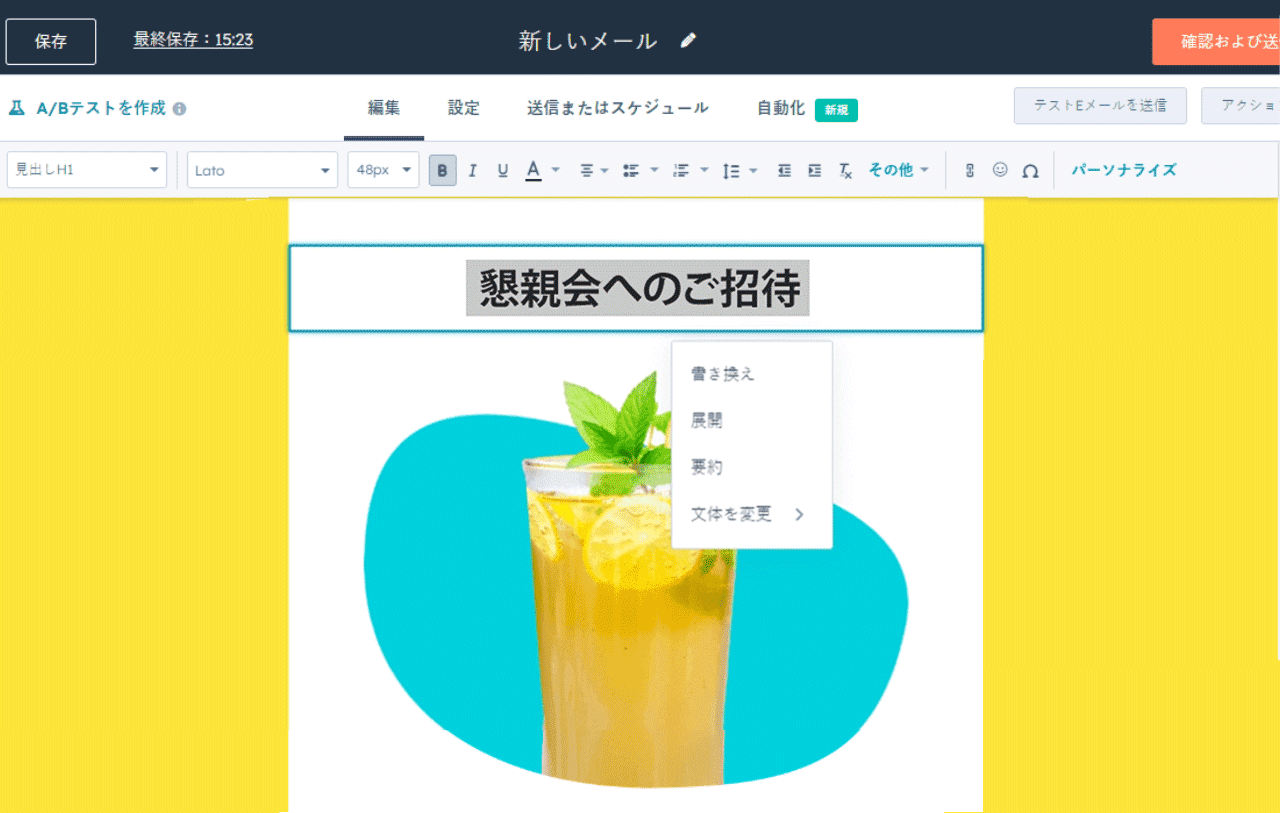Click the 新規 badge
The width and height of the screenshot is (1280, 813).
836,110
